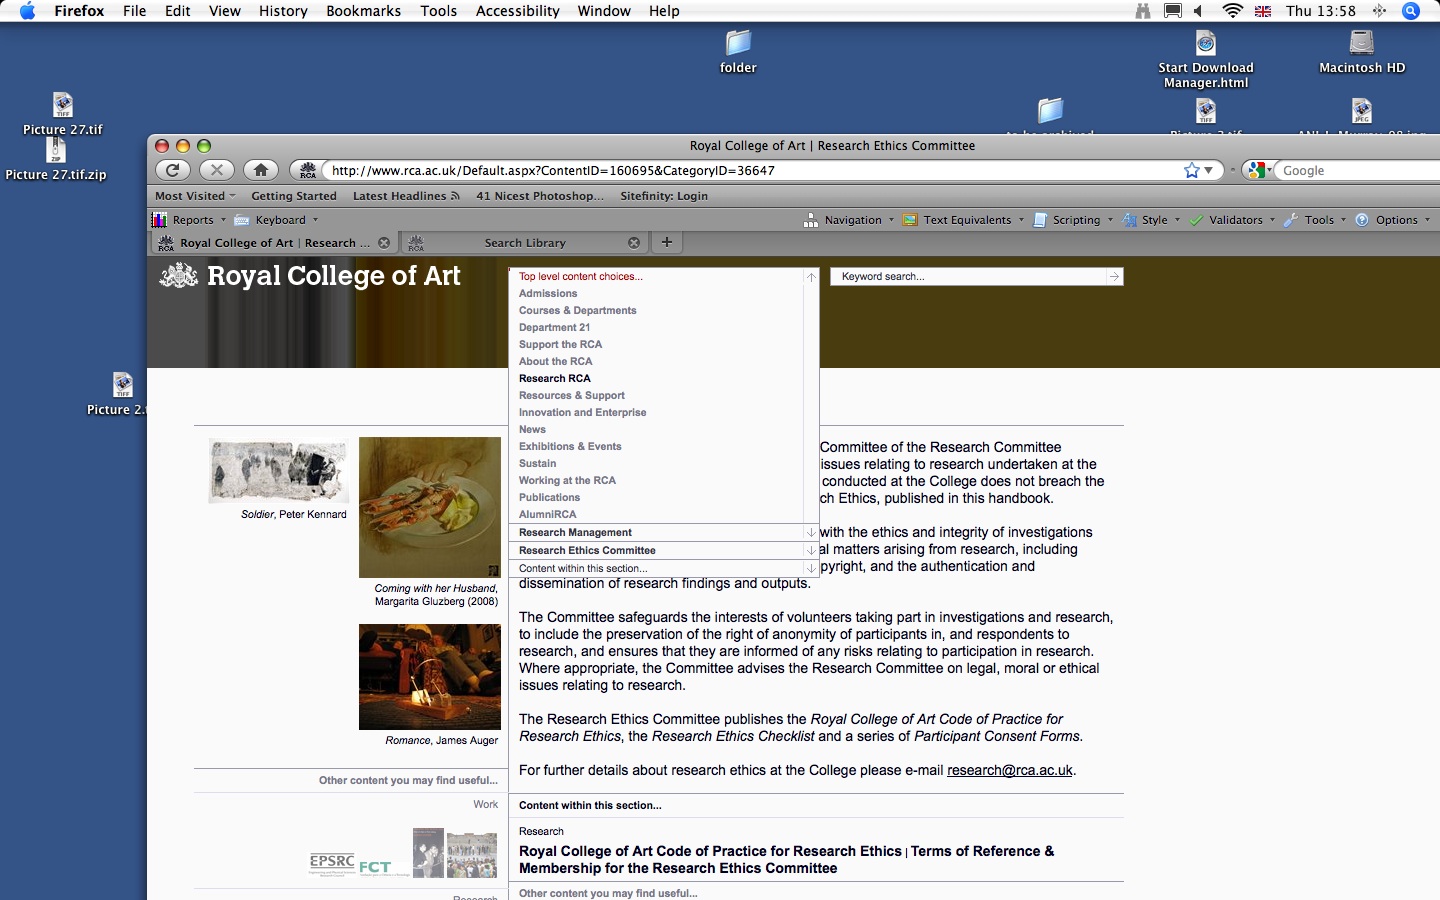The width and height of the screenshot is (1440, 900).
Task: Click the volume icon in menu bar
Action: pyautogui.click(x=1199, y=11)
